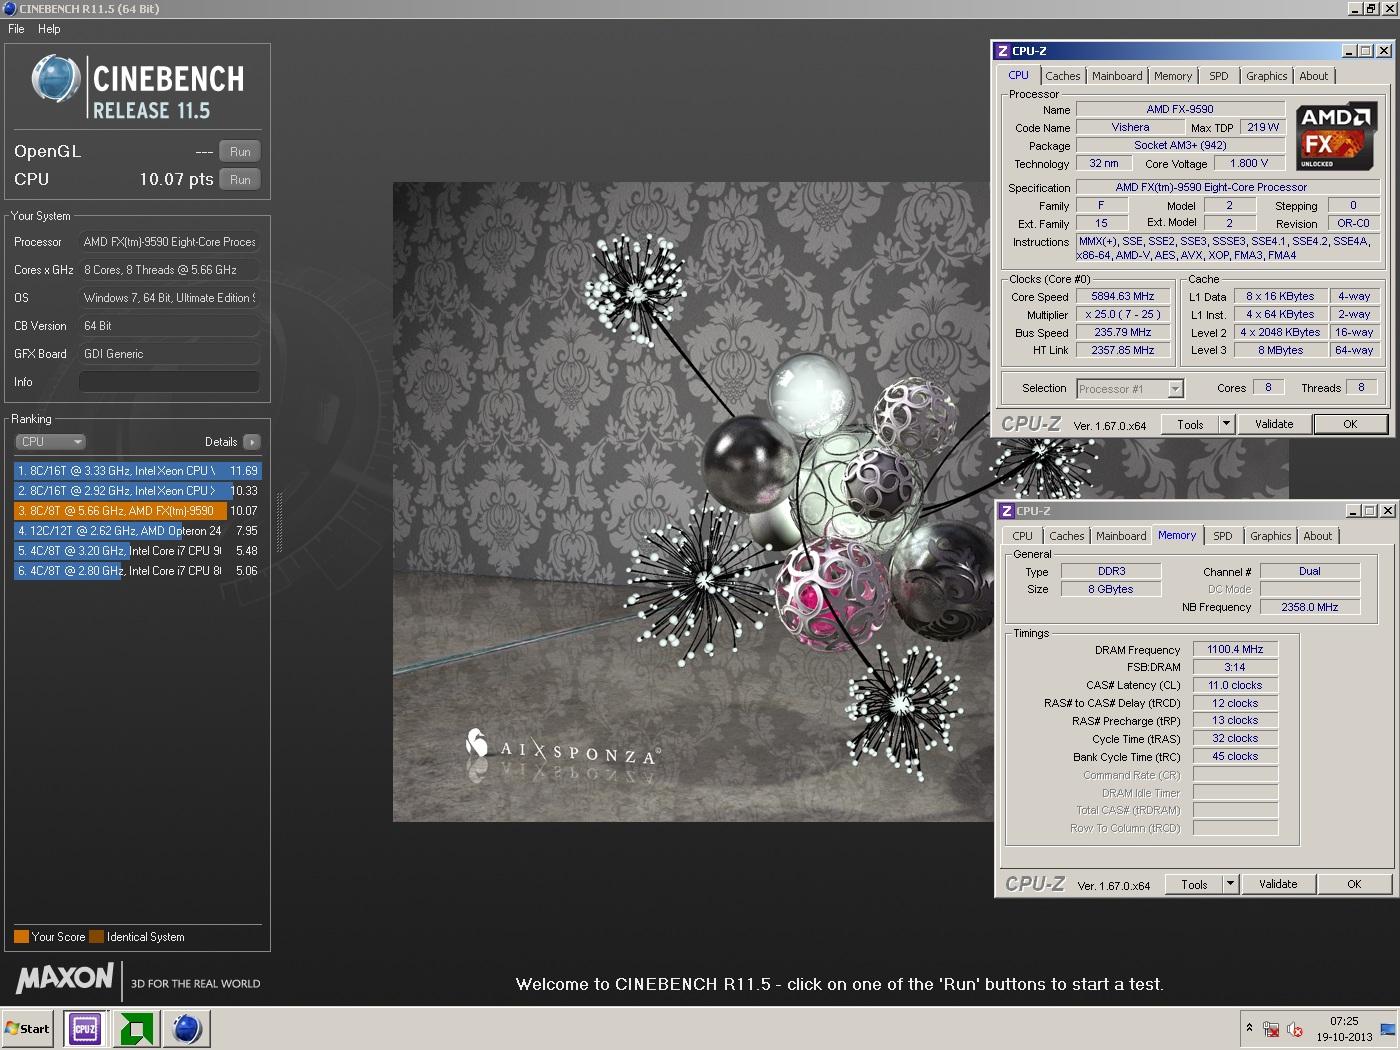This screenshot has width=1400, height=1050.
Task: Select ranking entry 6 Core i7 2.80 GHz
Action: pyautogui.click(x=138, y=571)
